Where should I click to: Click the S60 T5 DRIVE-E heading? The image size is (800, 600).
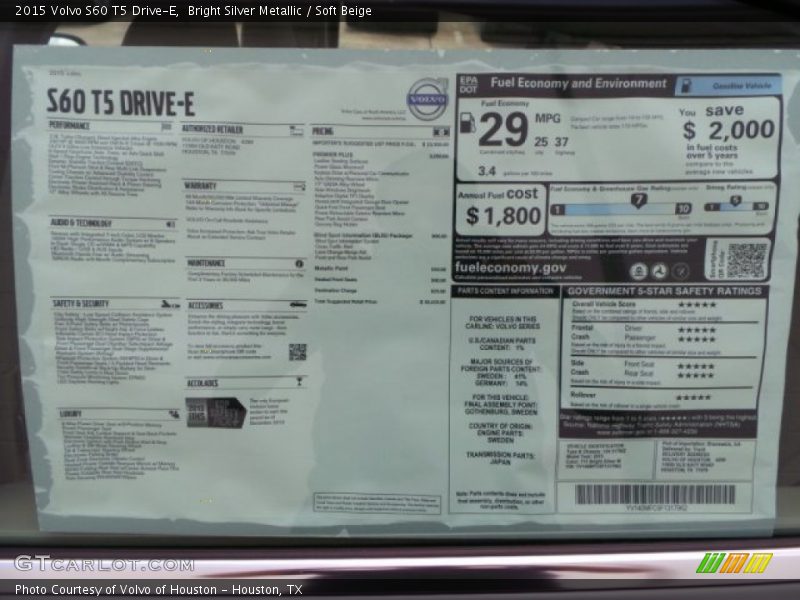tap(120, 102)
